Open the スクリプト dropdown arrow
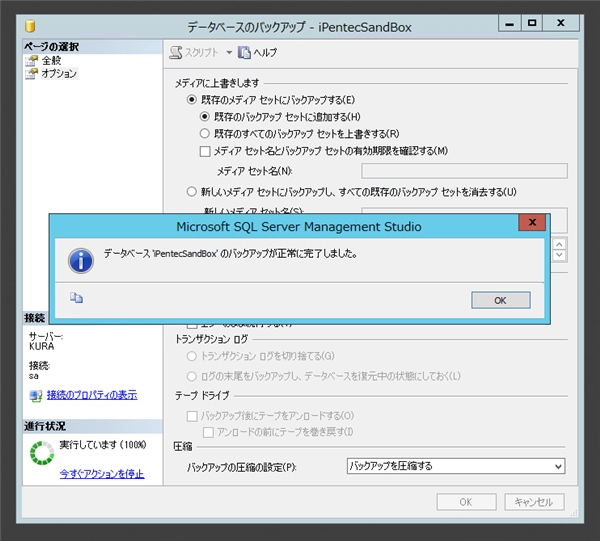 [229, 52]
